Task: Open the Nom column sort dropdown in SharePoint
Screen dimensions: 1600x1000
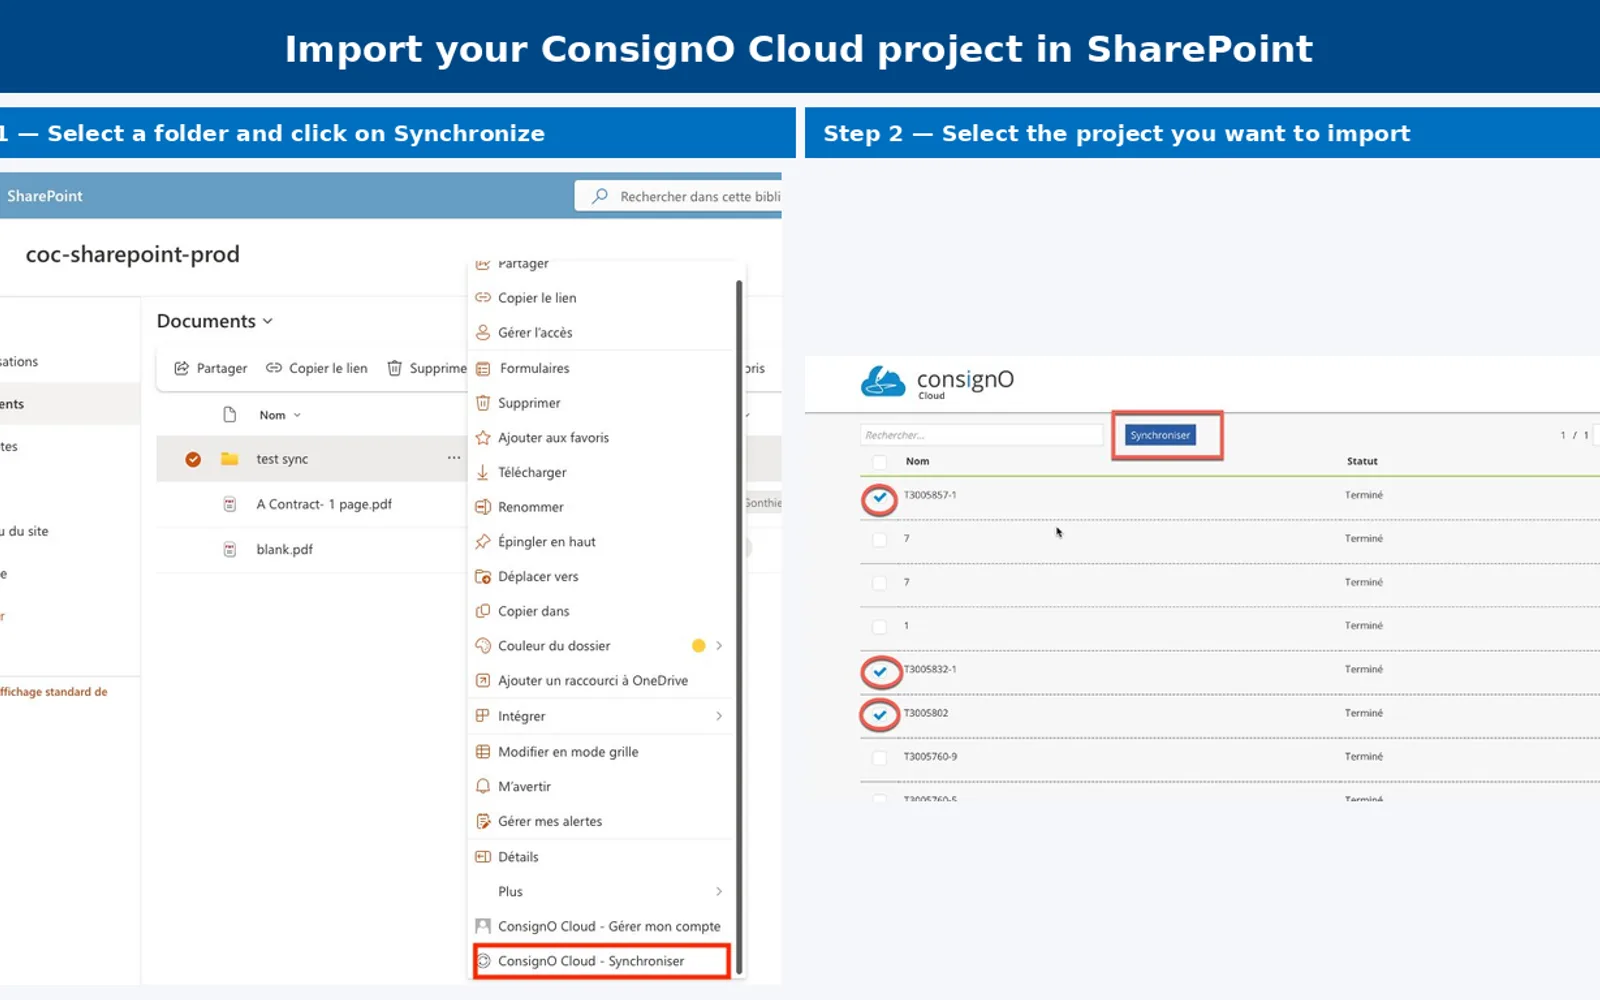Action: point(297,415)
